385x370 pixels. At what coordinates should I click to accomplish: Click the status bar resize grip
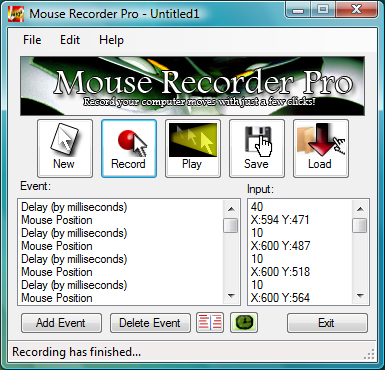coord(369,354)
